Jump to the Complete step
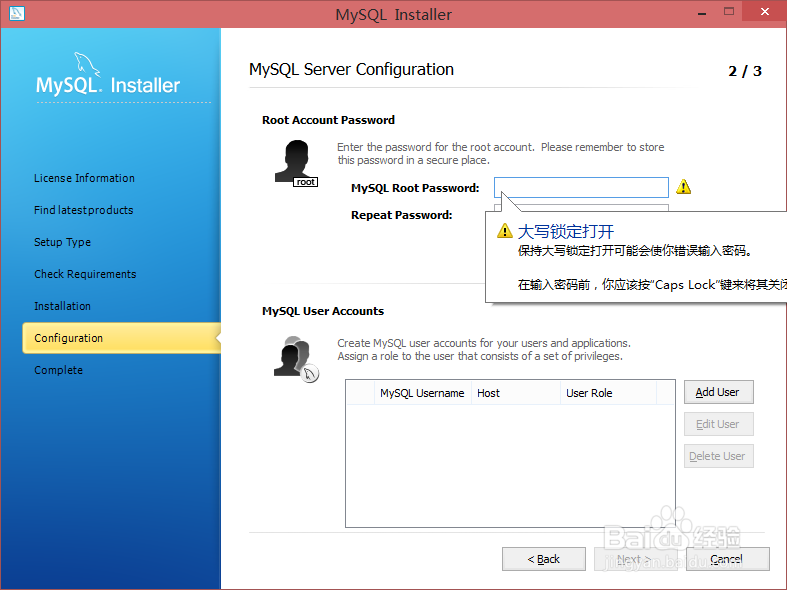Image resolution: width=787 pixels, height=590 pixels. pyautogui.click(x=59, y=370)
